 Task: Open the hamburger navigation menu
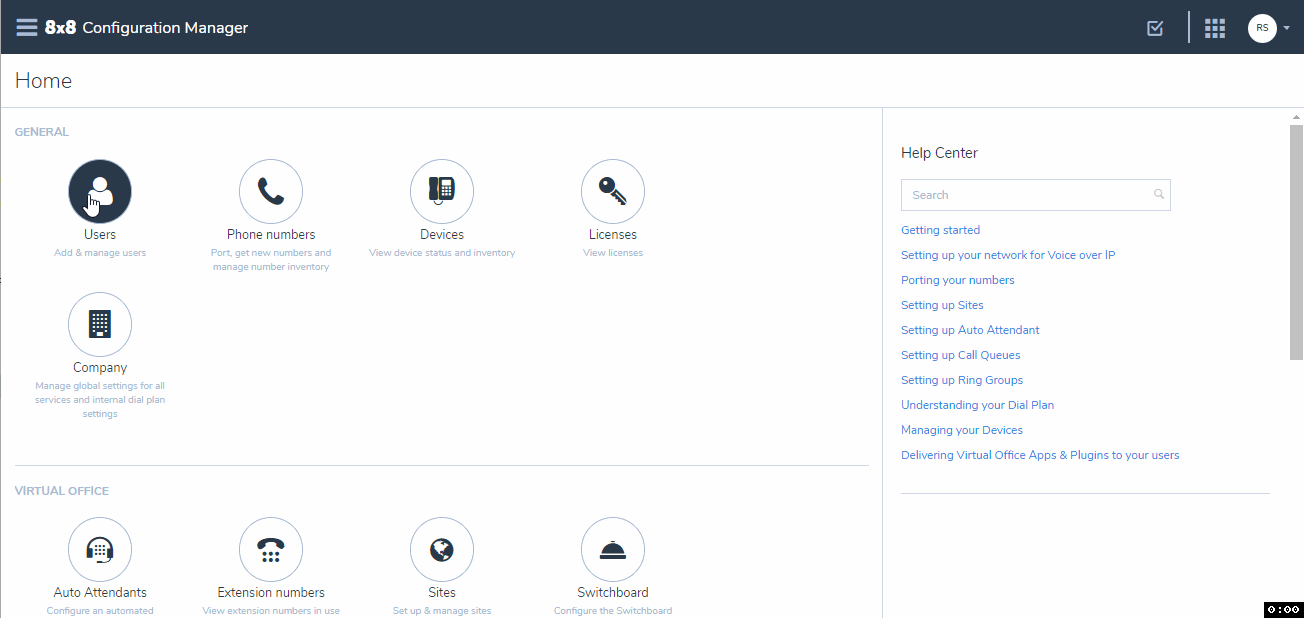click(27, 27)
